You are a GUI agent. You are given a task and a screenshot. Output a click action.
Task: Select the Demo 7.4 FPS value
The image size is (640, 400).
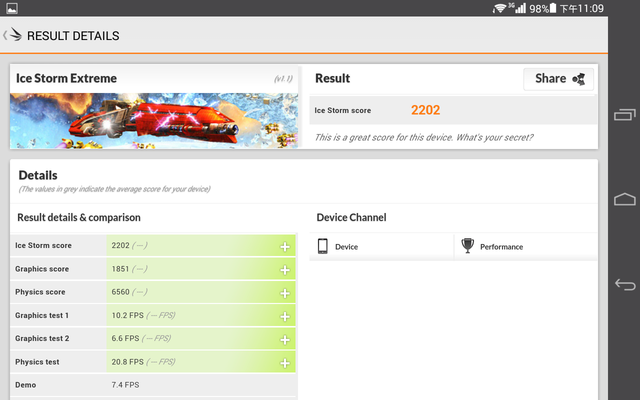[125, 385]
